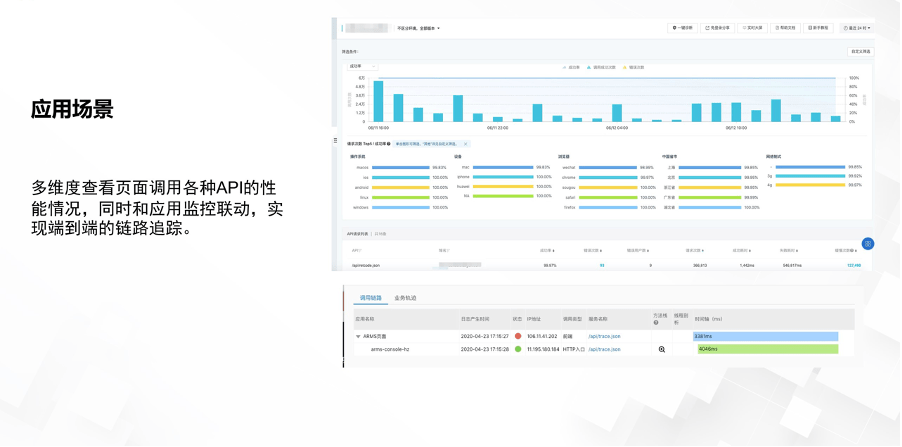Click the red status dot for ARMS页面
Screen dimensions: 902x447
[x=518, y=336]
